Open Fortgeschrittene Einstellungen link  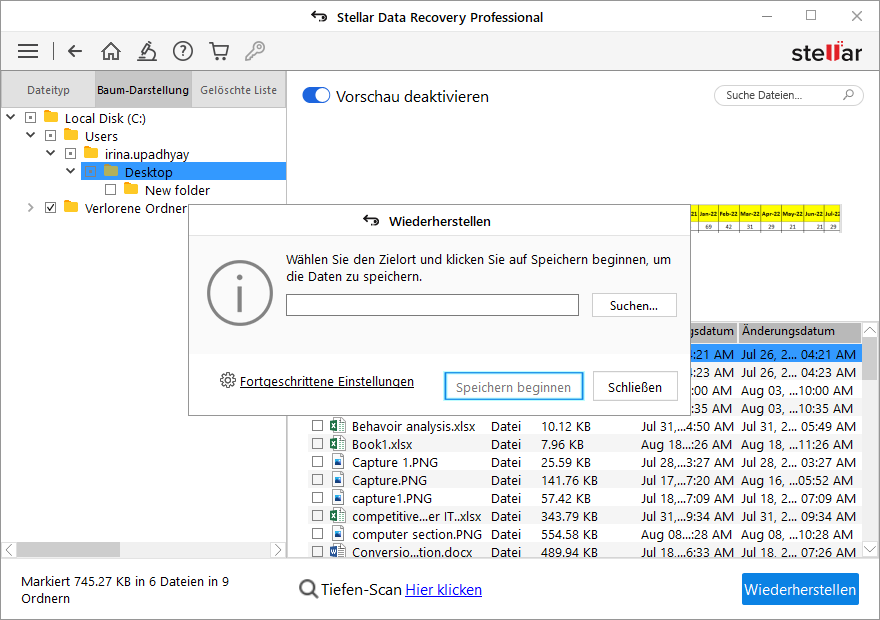(327, 381)
